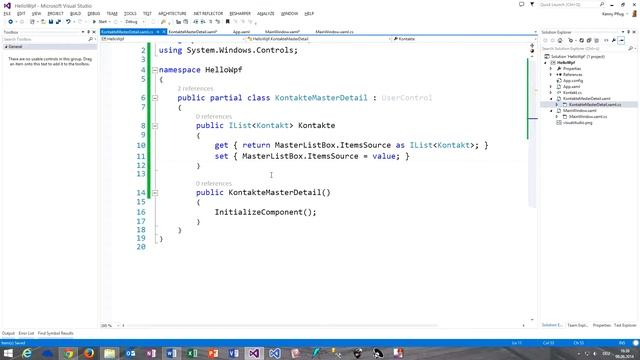Open the Debug configuration dropdown
This screenshot has height=360, width=640.
(134, 22)
